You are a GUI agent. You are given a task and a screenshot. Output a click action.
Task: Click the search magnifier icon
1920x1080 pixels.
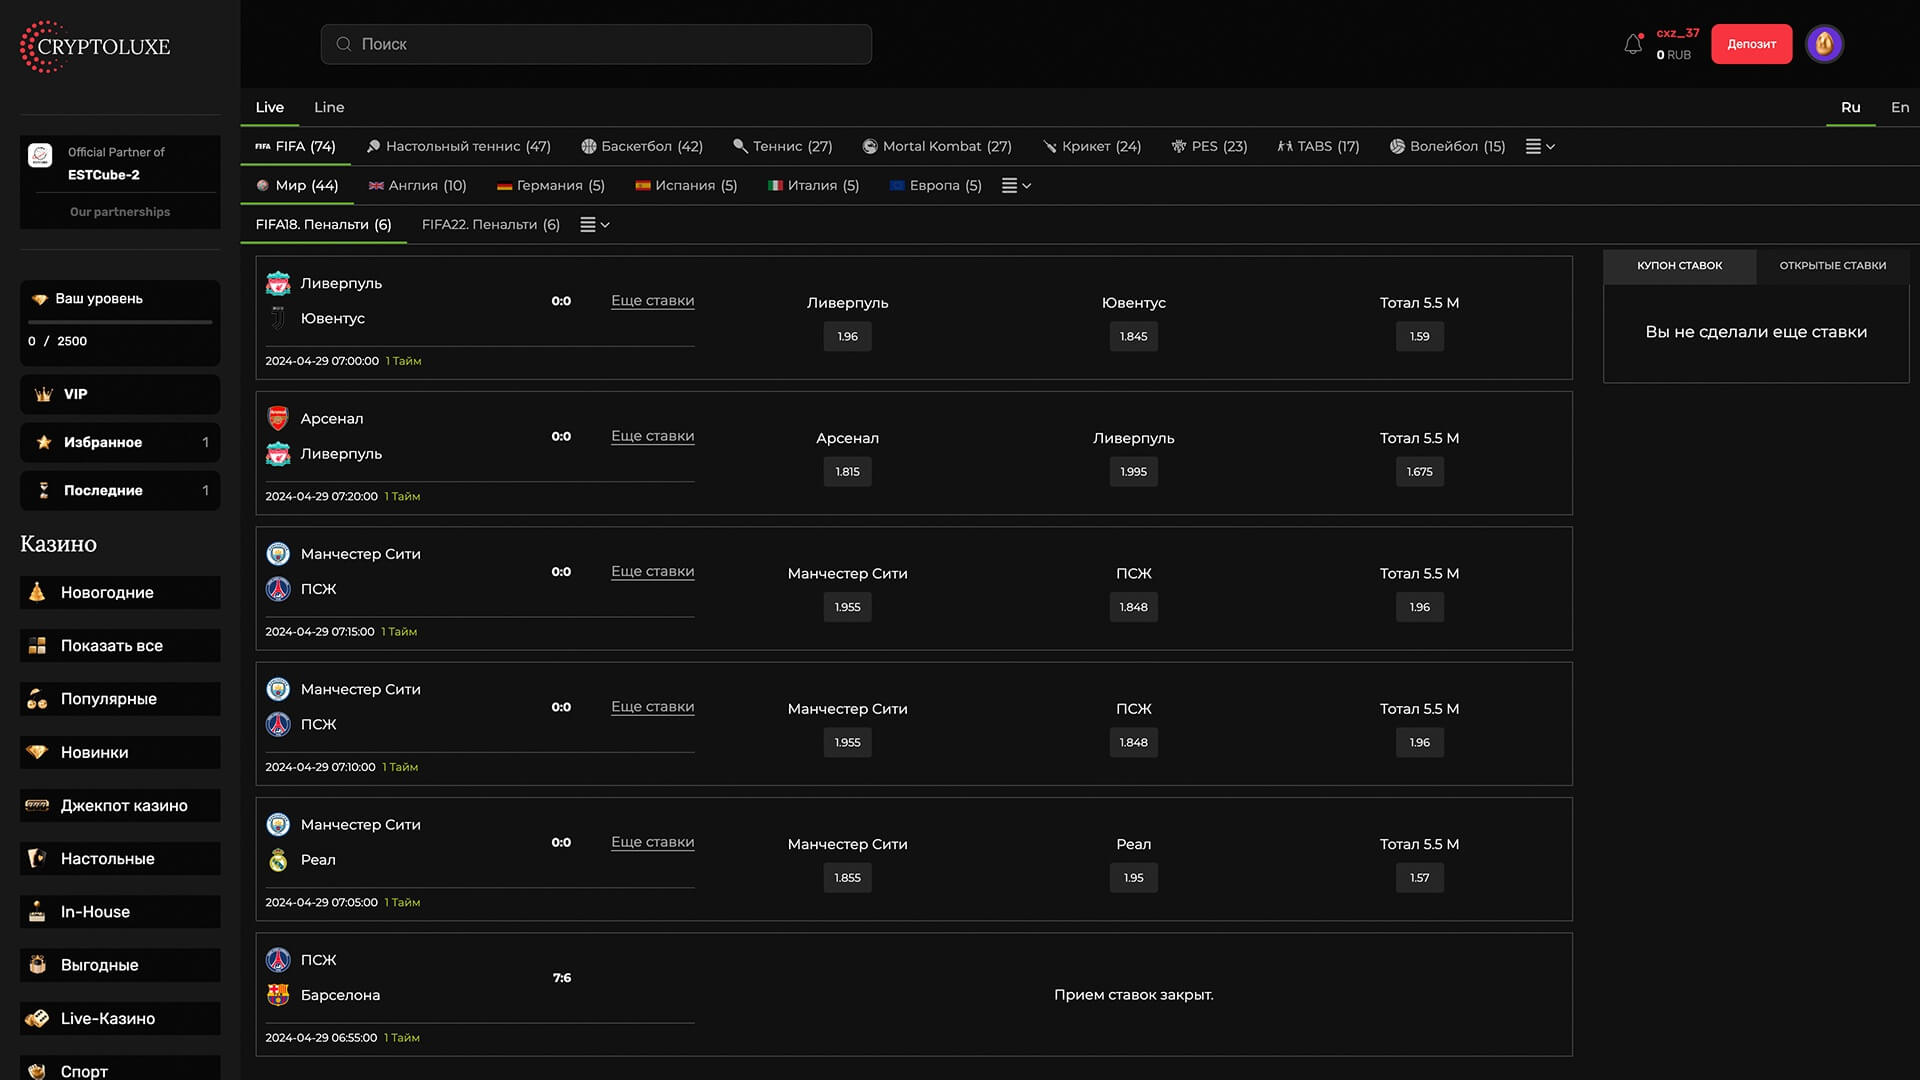tap(344, 44)
